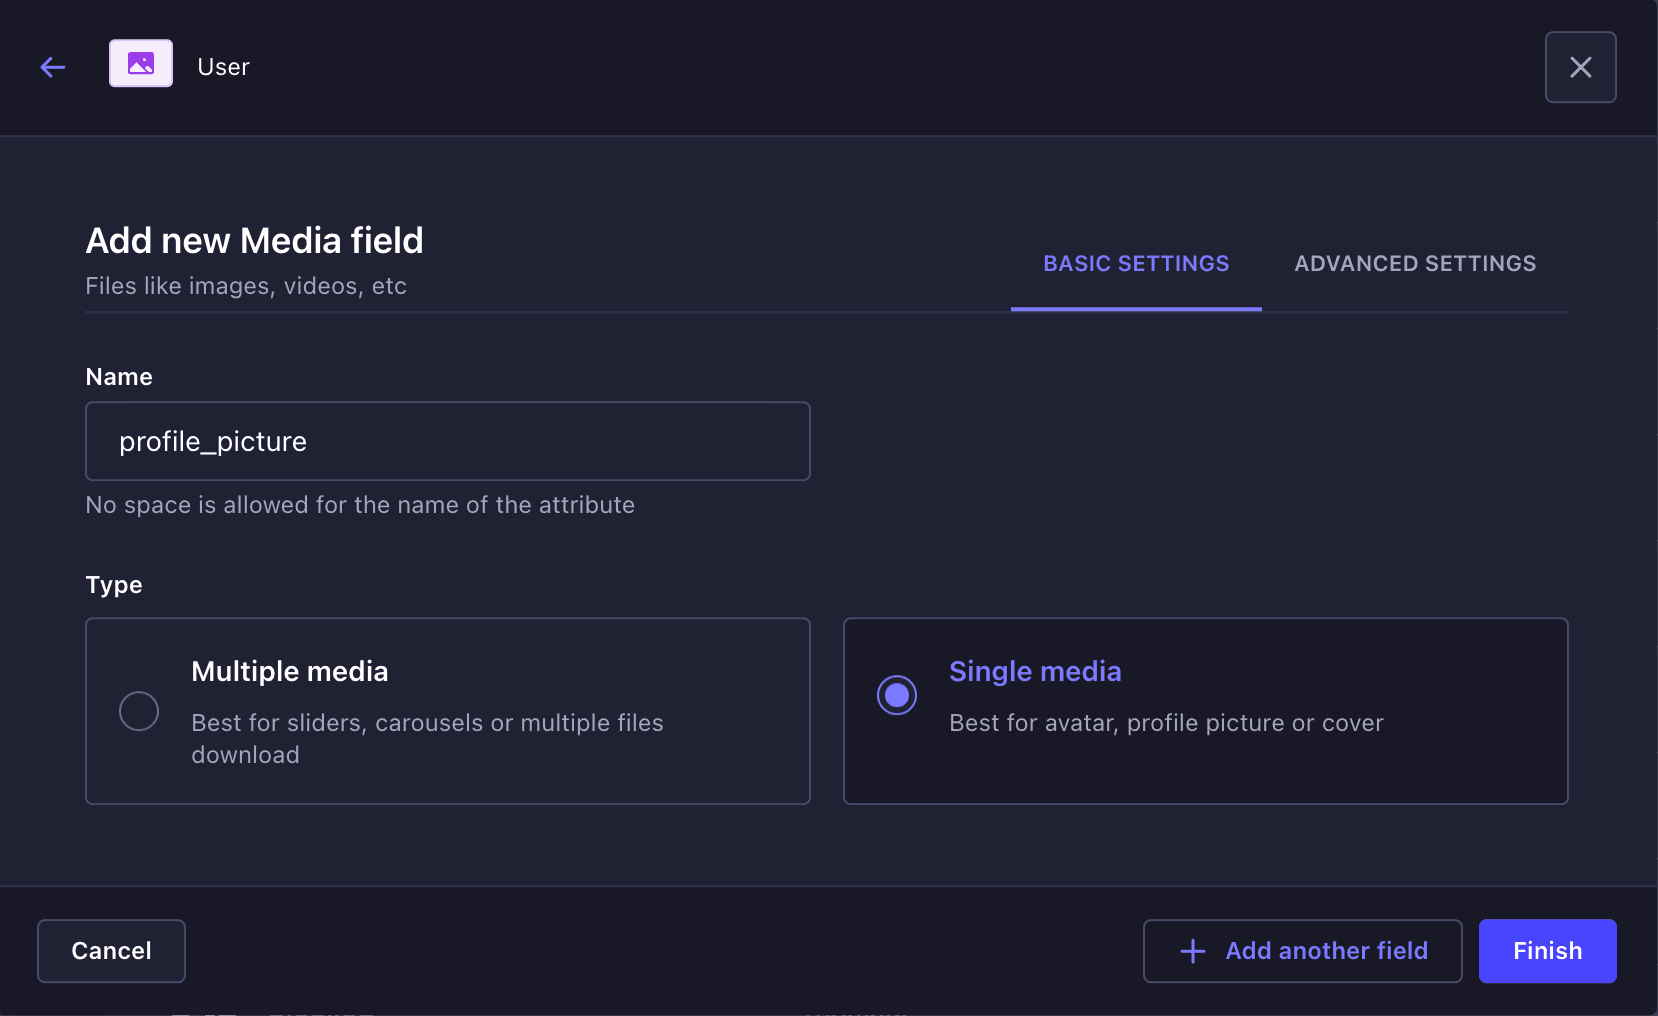This screenshot has height=1016, width=1658.
Task: Open the Basic Settings tab
Action: coord(1136,264)
